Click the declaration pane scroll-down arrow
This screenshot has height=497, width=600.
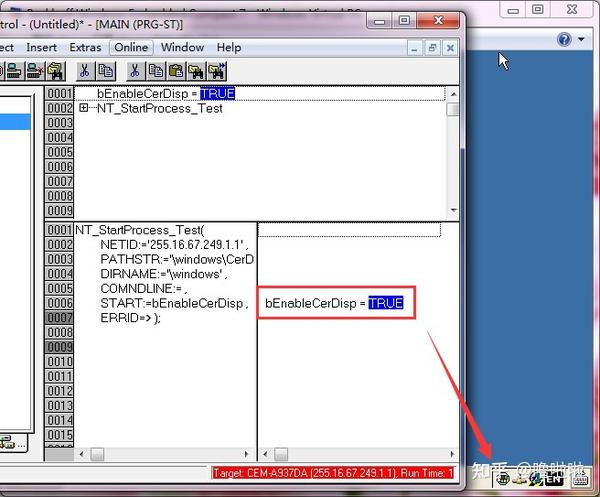point(453,210)
